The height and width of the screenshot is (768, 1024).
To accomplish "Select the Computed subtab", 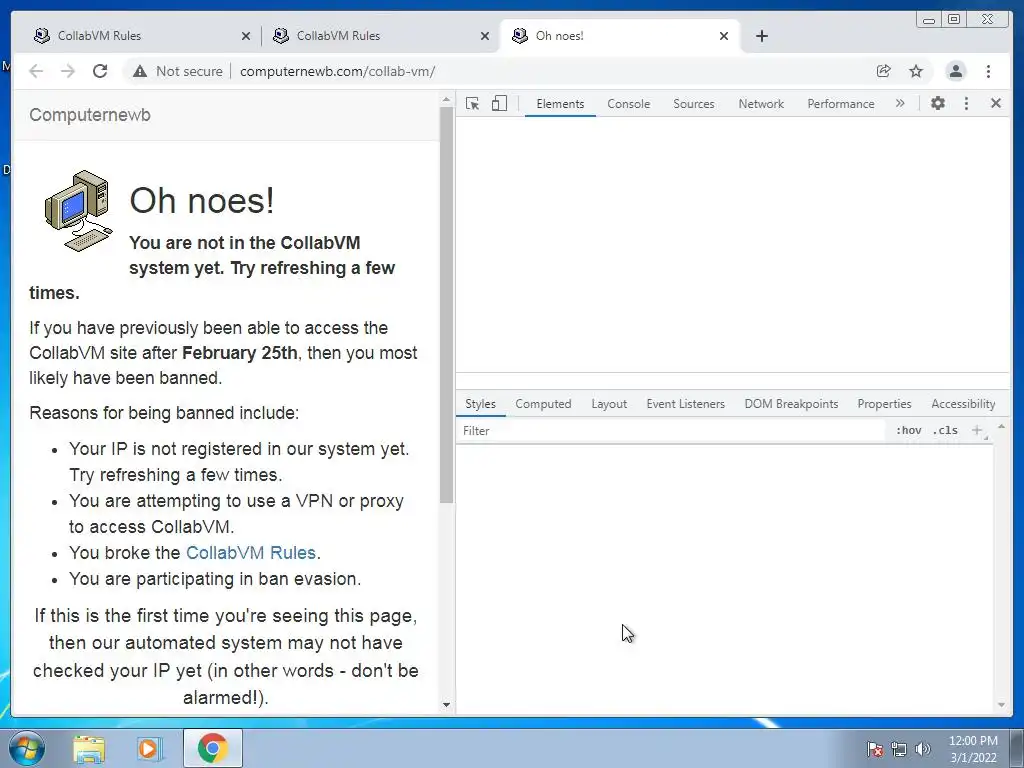I will (543, 404).
